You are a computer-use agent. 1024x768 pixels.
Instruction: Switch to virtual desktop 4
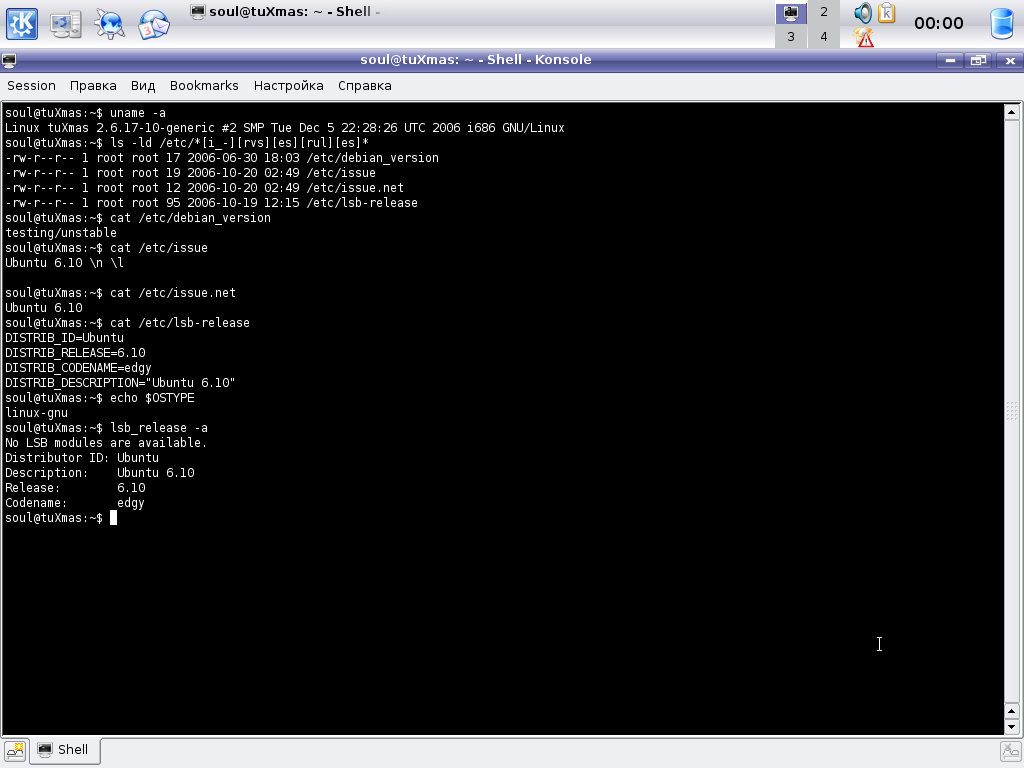click(x=824, y=37)
